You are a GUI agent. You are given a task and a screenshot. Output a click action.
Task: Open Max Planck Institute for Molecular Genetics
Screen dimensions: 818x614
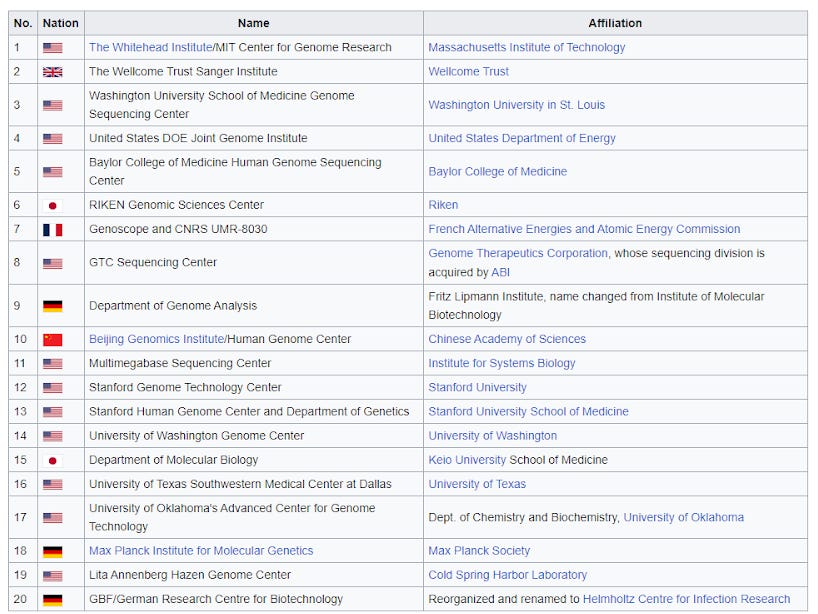point(201,551)
